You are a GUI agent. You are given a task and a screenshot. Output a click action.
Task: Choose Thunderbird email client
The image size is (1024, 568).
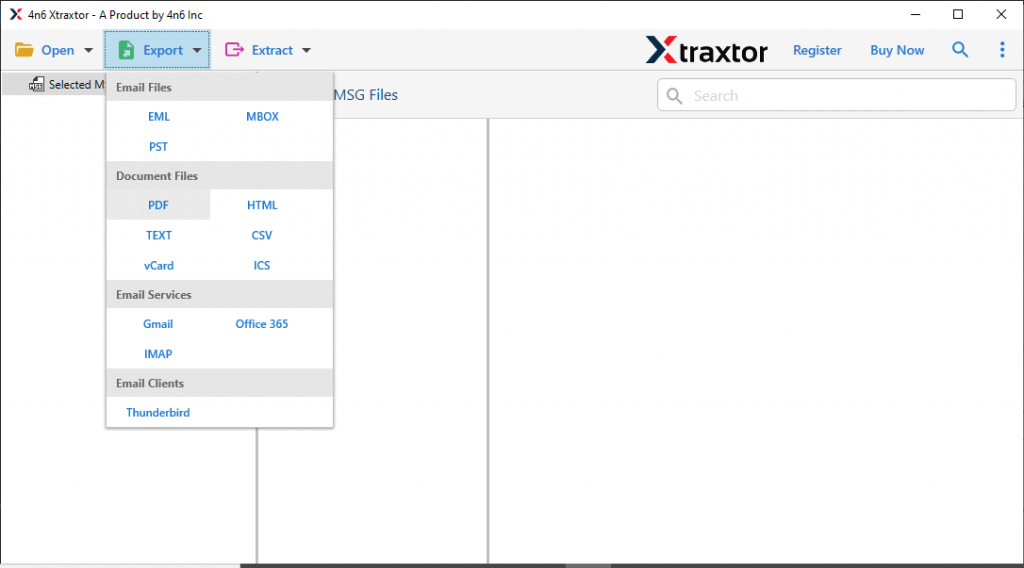tap(158, 413)
